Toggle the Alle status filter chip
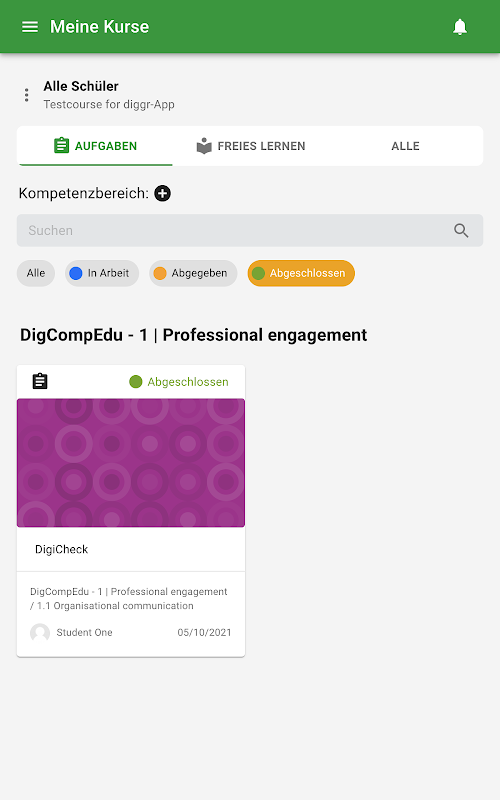Image resolution: width=500 pixels, height=800 pixels. pos(36,273)
